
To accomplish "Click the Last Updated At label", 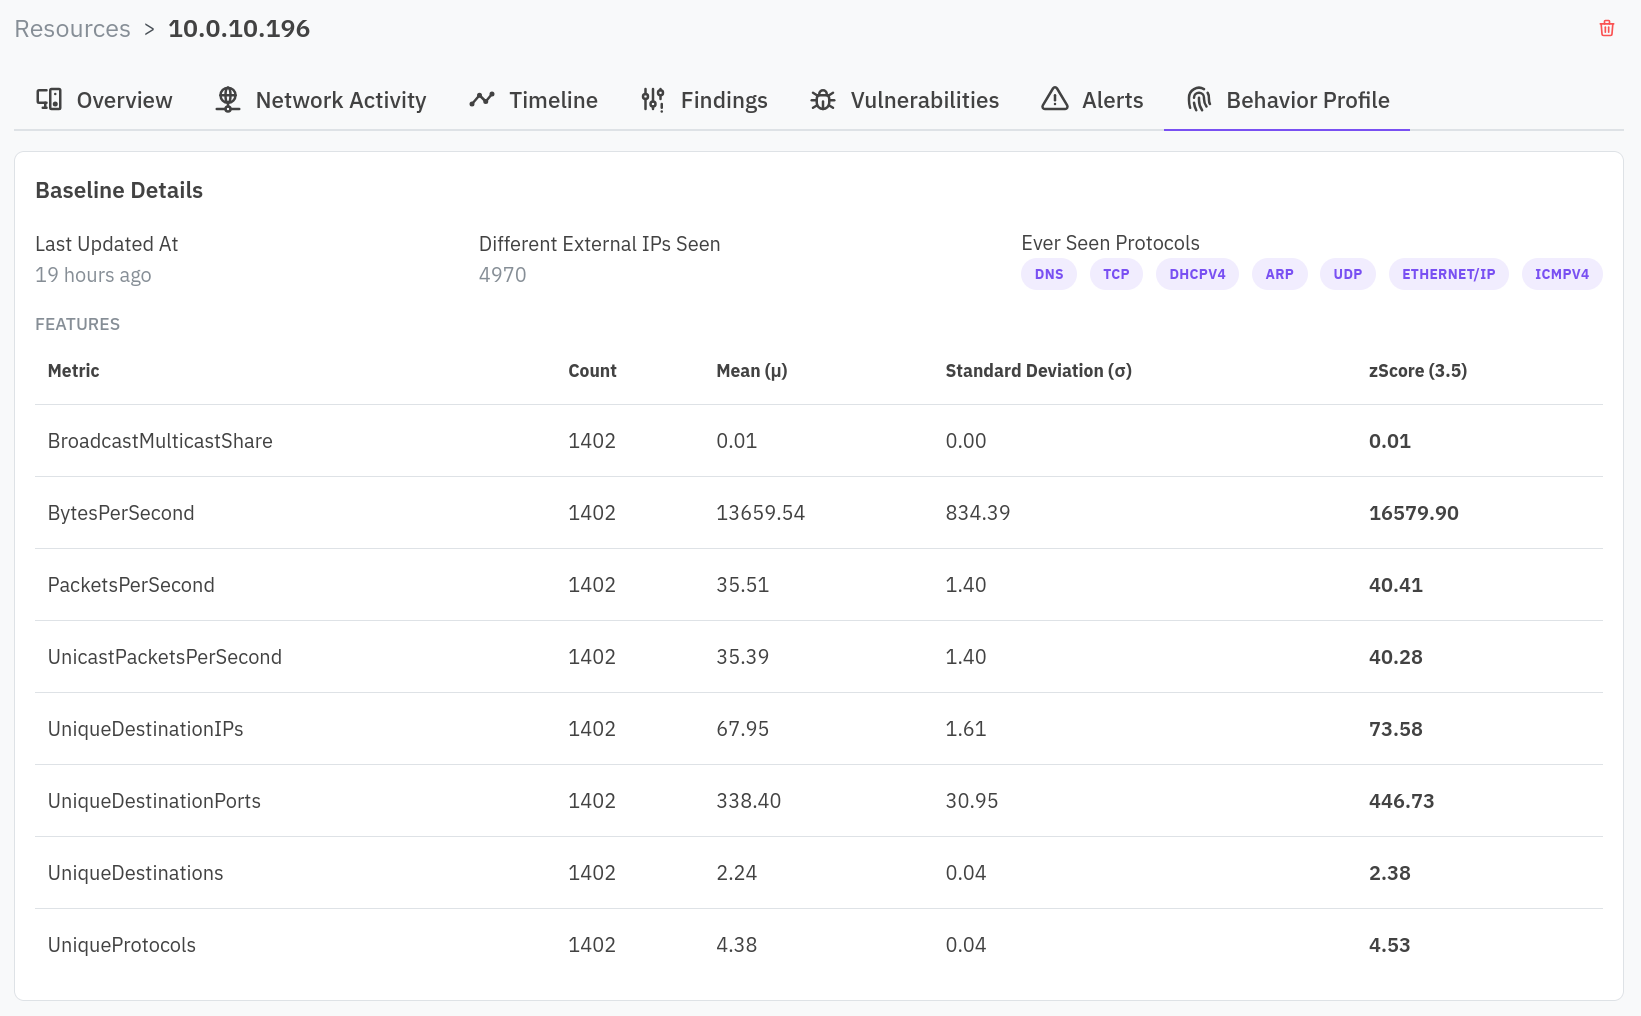I will coord(107,244).
